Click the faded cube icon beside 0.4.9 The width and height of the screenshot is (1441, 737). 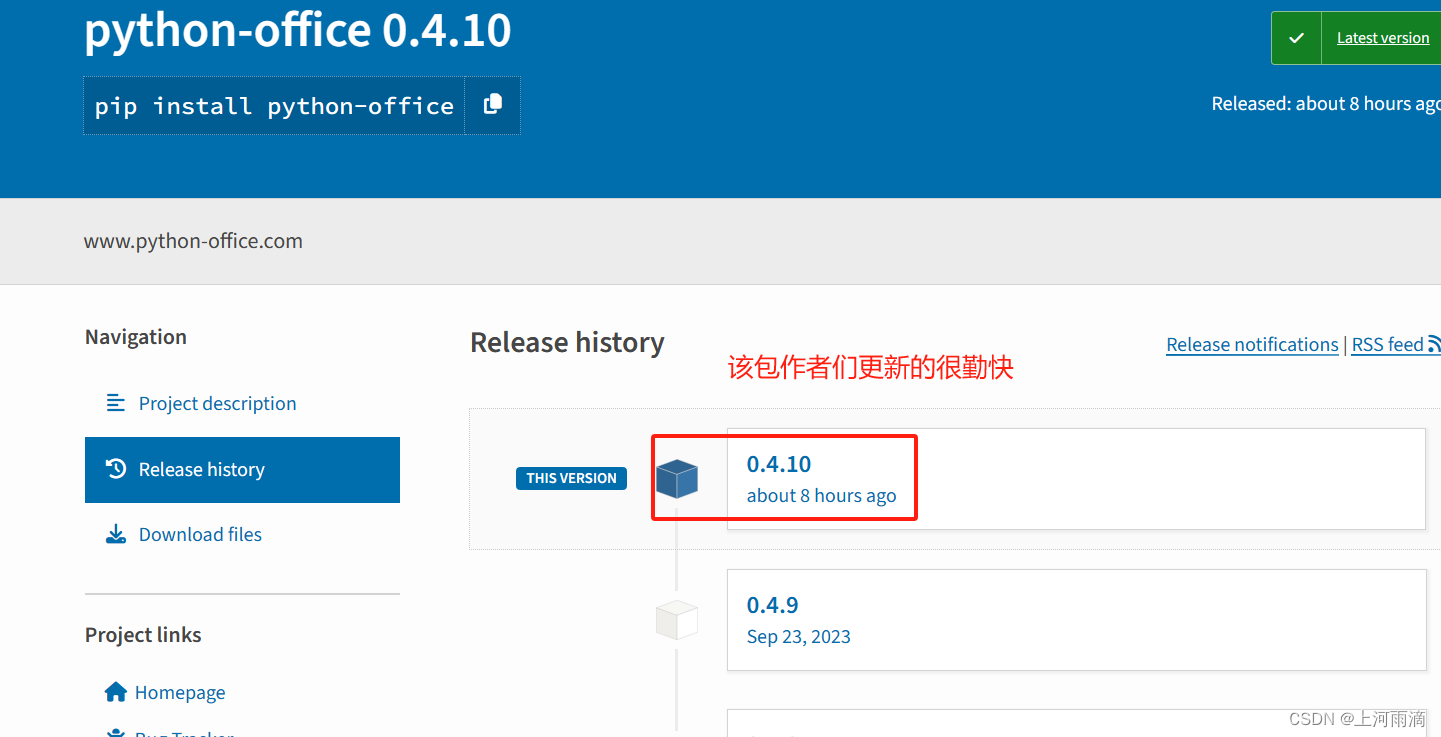tap(677, 619)
